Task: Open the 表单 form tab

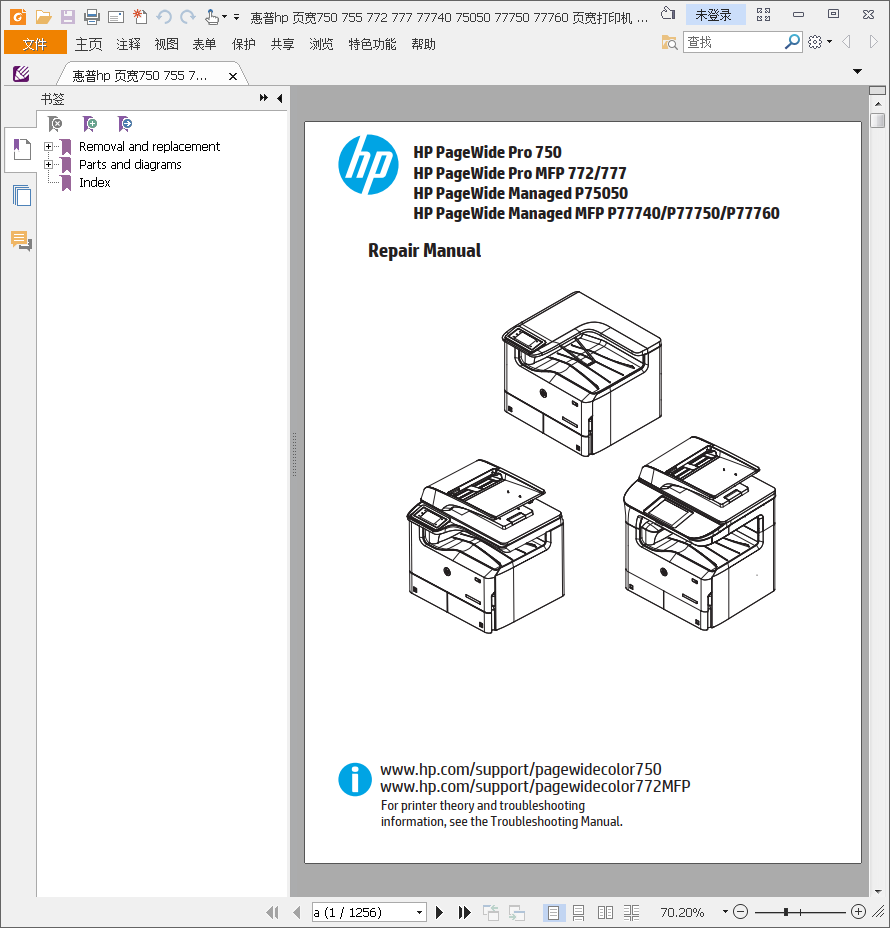Action: click(205, 44)
